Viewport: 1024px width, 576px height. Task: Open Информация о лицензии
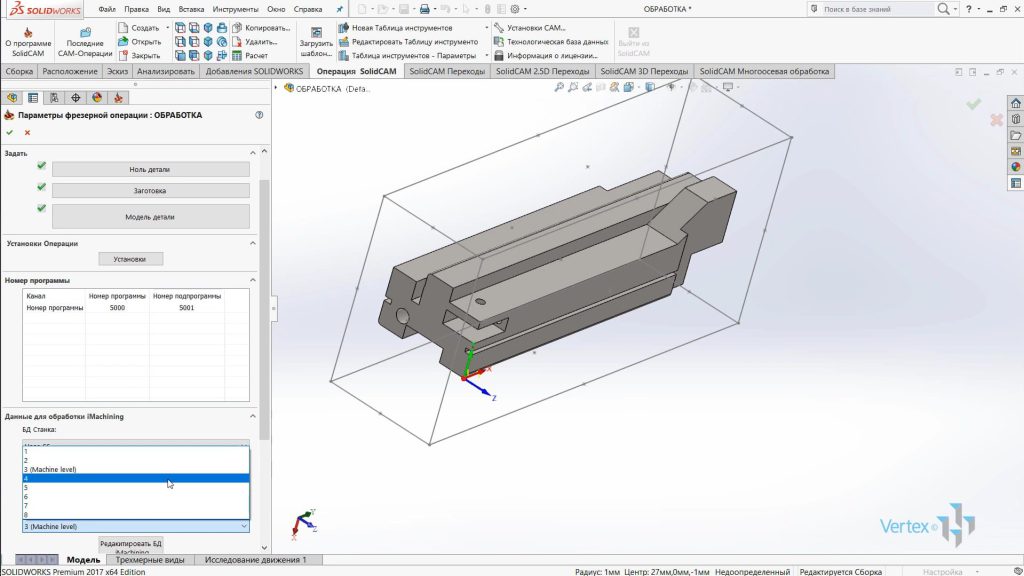[x=546, y=56]
